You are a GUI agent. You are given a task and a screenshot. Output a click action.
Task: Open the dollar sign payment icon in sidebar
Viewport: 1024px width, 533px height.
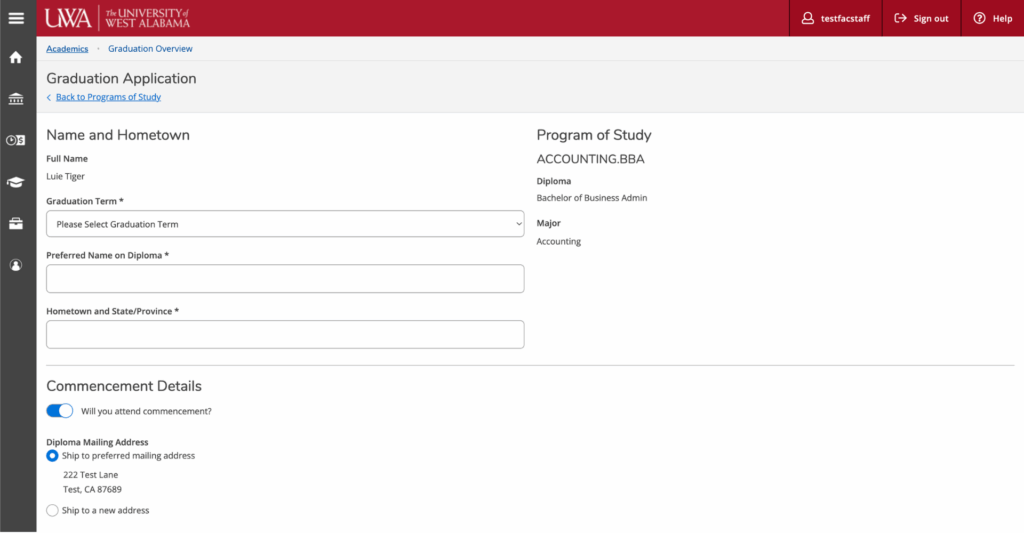16,140
